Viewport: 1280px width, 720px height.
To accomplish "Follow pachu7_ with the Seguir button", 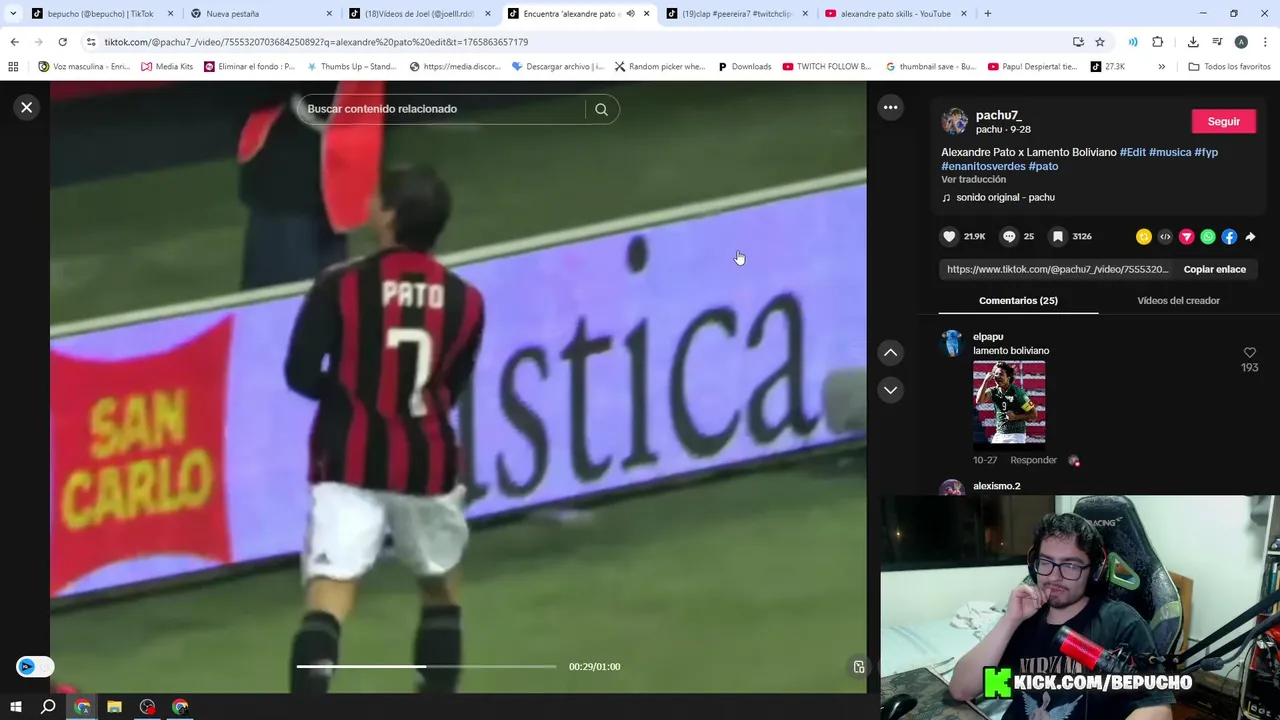I will pyautogui.click(x=1223, y=121).
